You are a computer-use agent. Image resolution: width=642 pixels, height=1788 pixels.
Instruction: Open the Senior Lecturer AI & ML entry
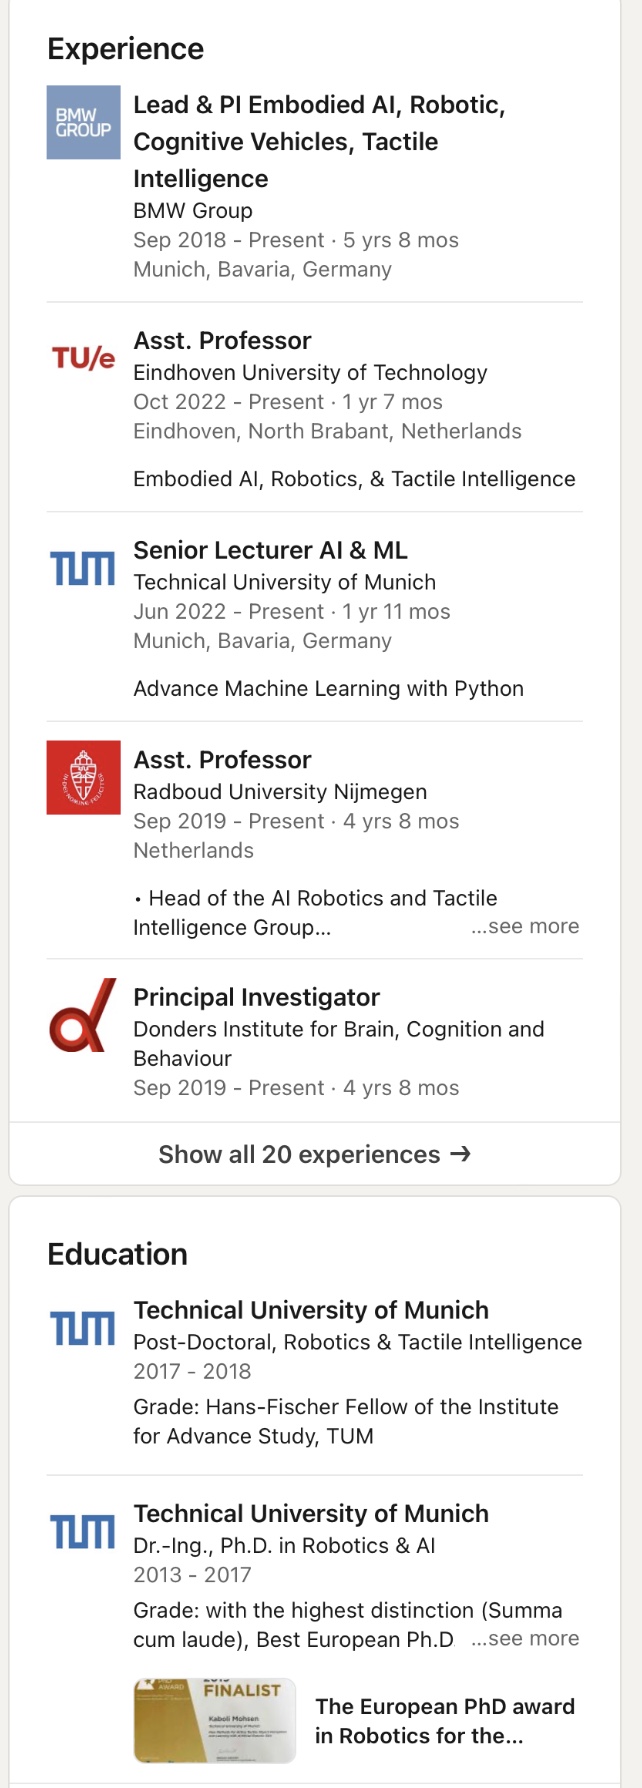pyautogui.click(x=270, y=550)
